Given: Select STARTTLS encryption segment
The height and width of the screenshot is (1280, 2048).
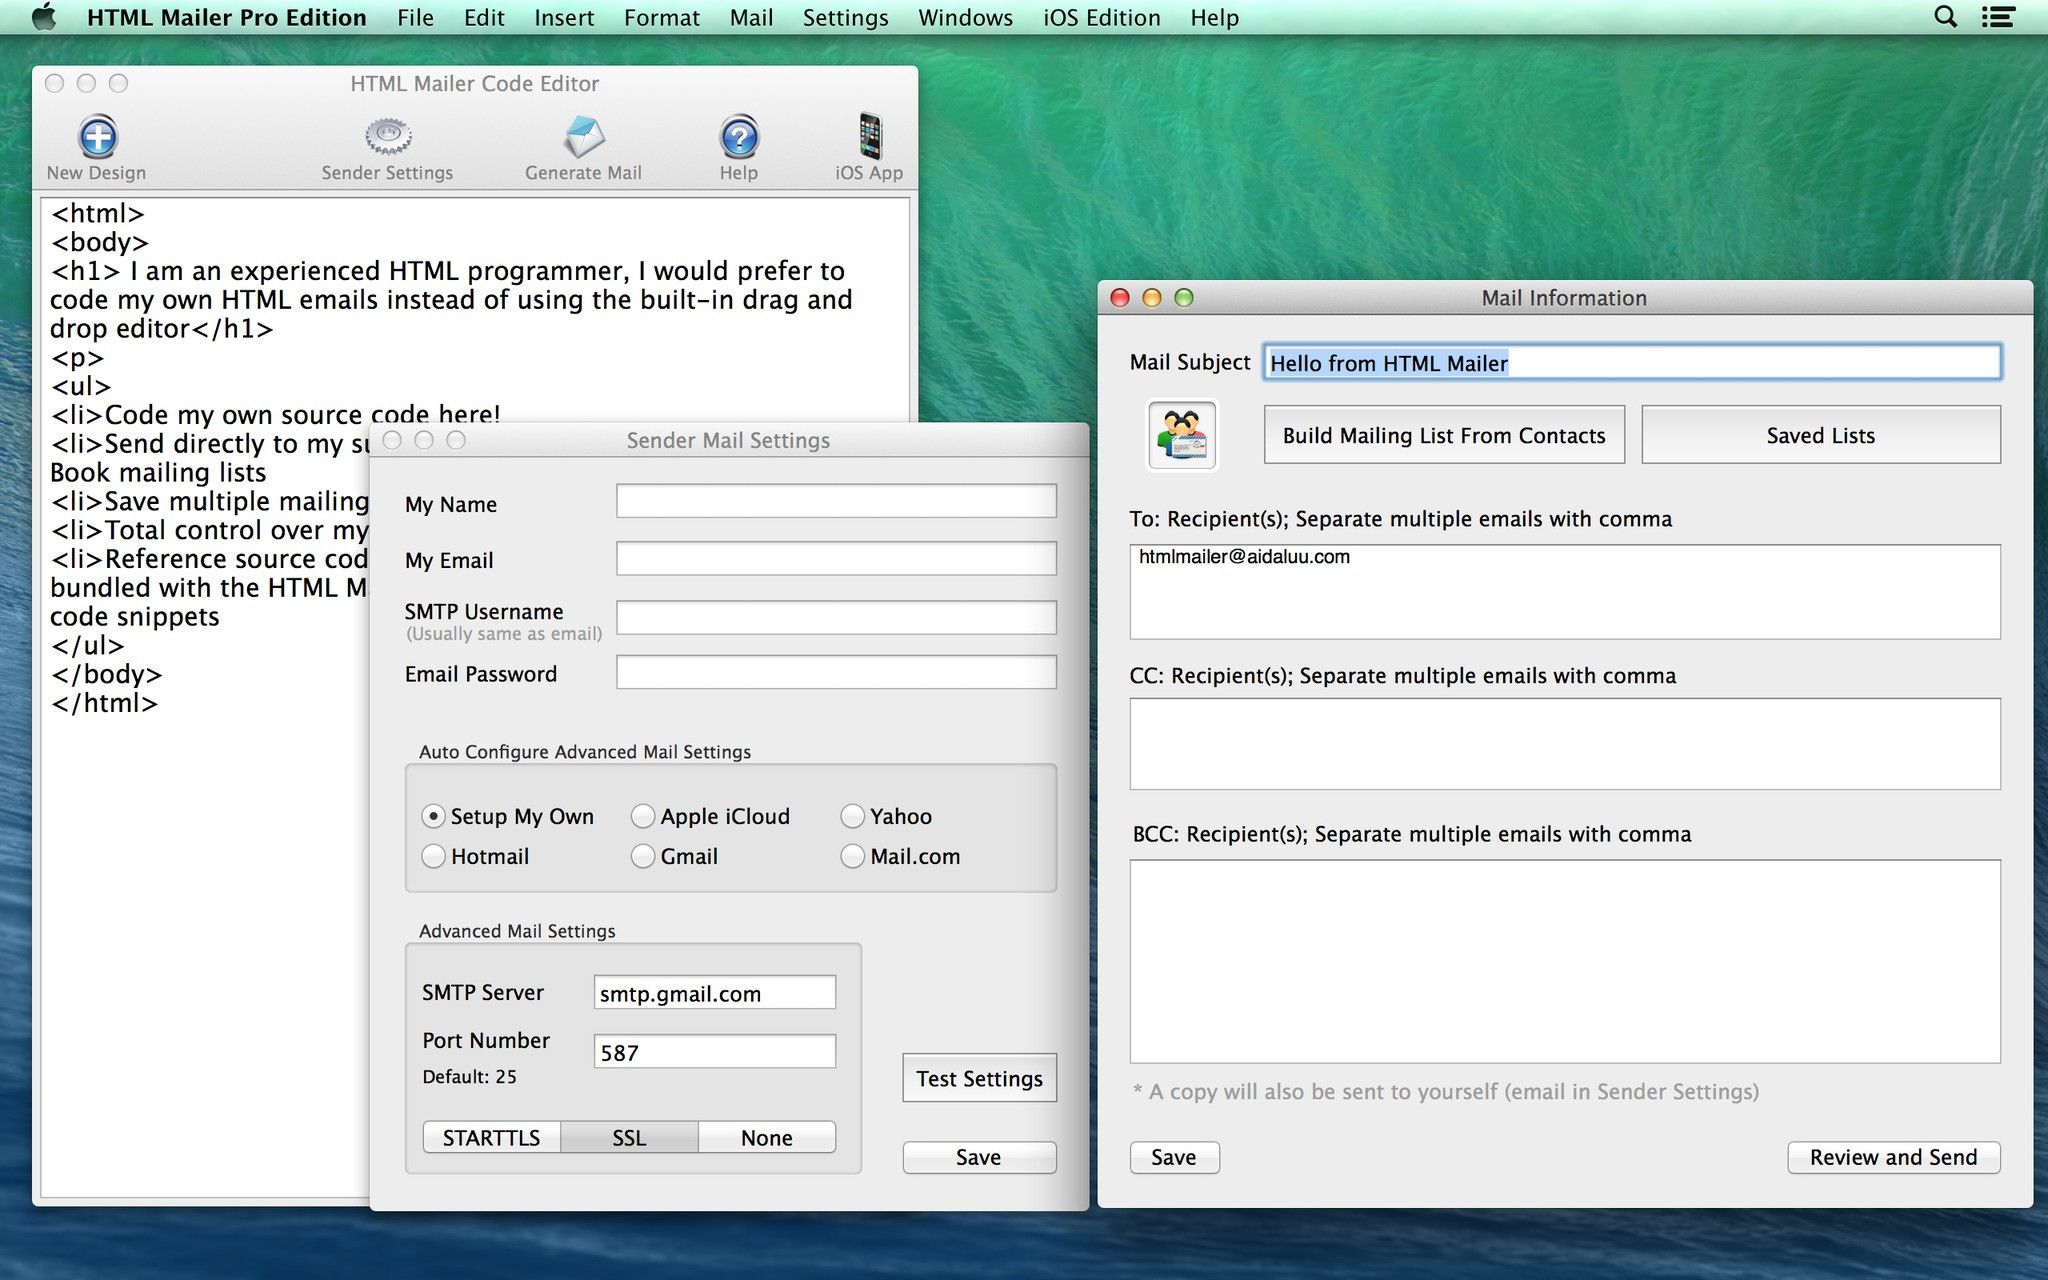Looking at the screenshot, I should point(491,1137).
